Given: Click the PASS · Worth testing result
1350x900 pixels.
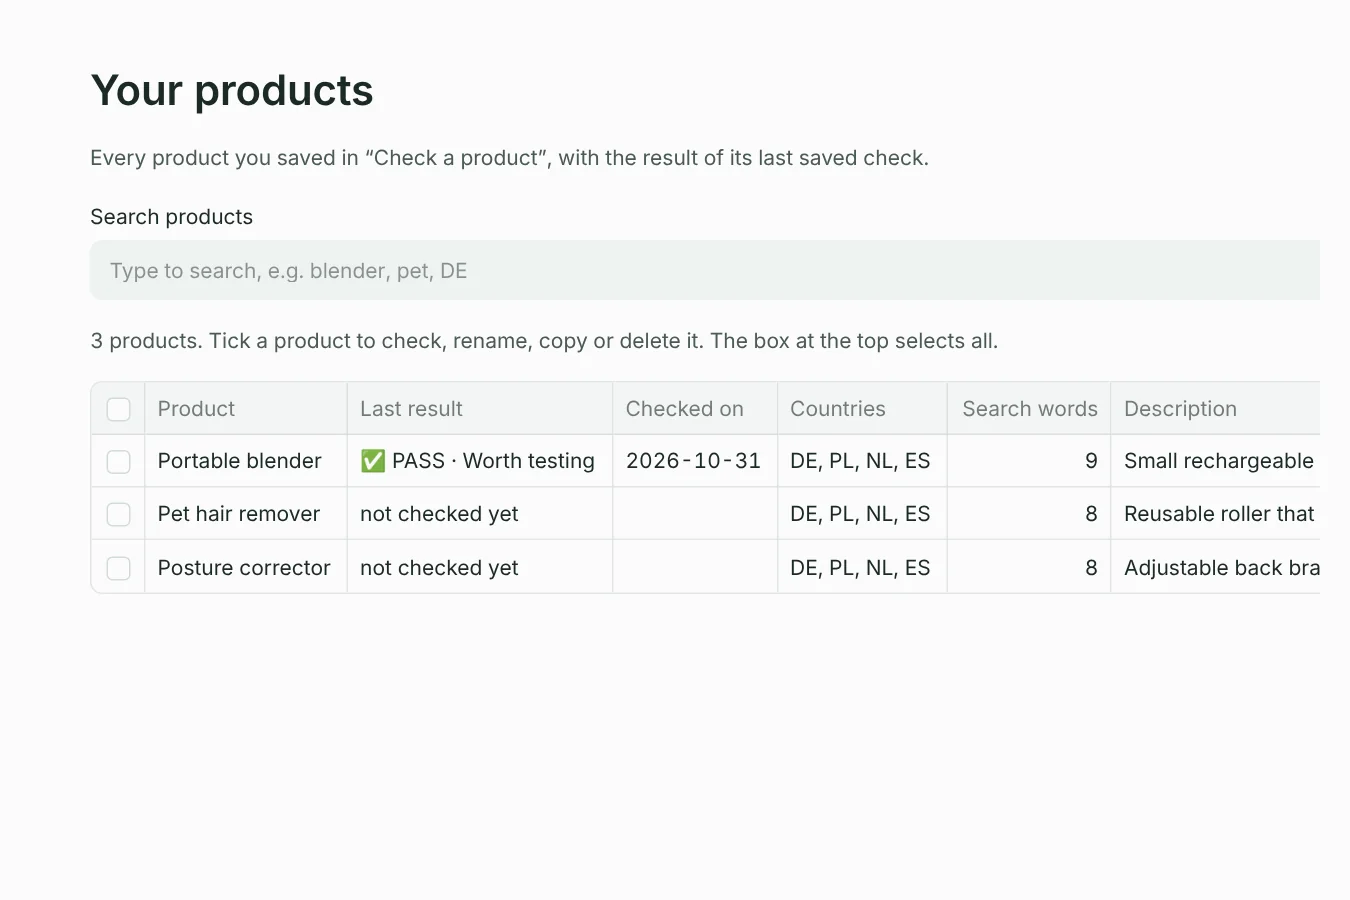Looking at the screenshot, I should click(x=478, y=461).
